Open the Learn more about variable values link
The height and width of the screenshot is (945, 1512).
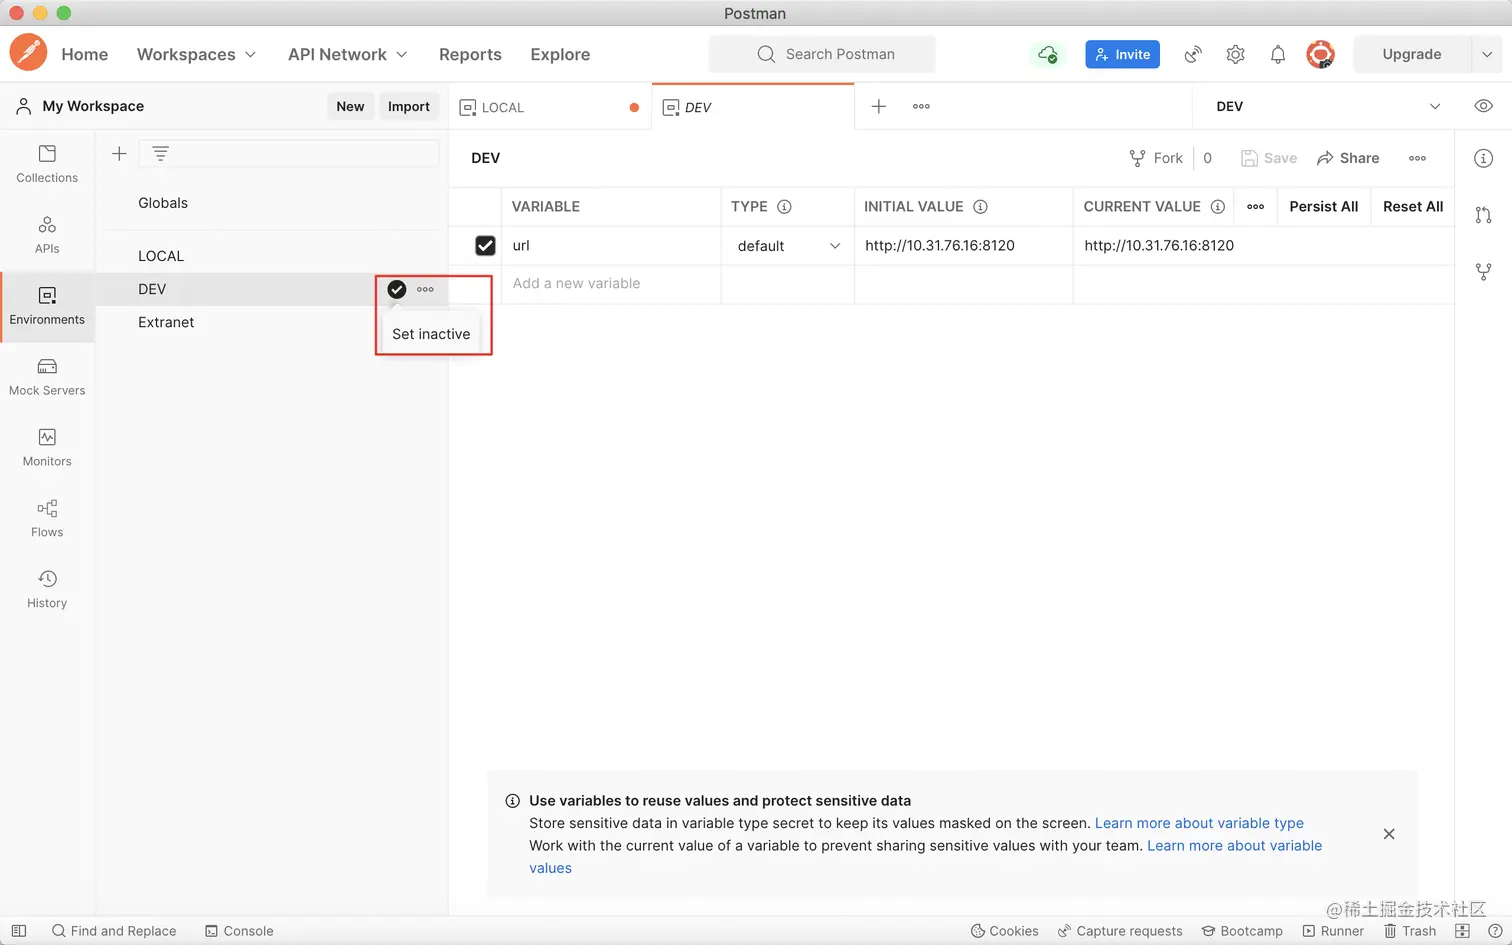click(1234, 846)
